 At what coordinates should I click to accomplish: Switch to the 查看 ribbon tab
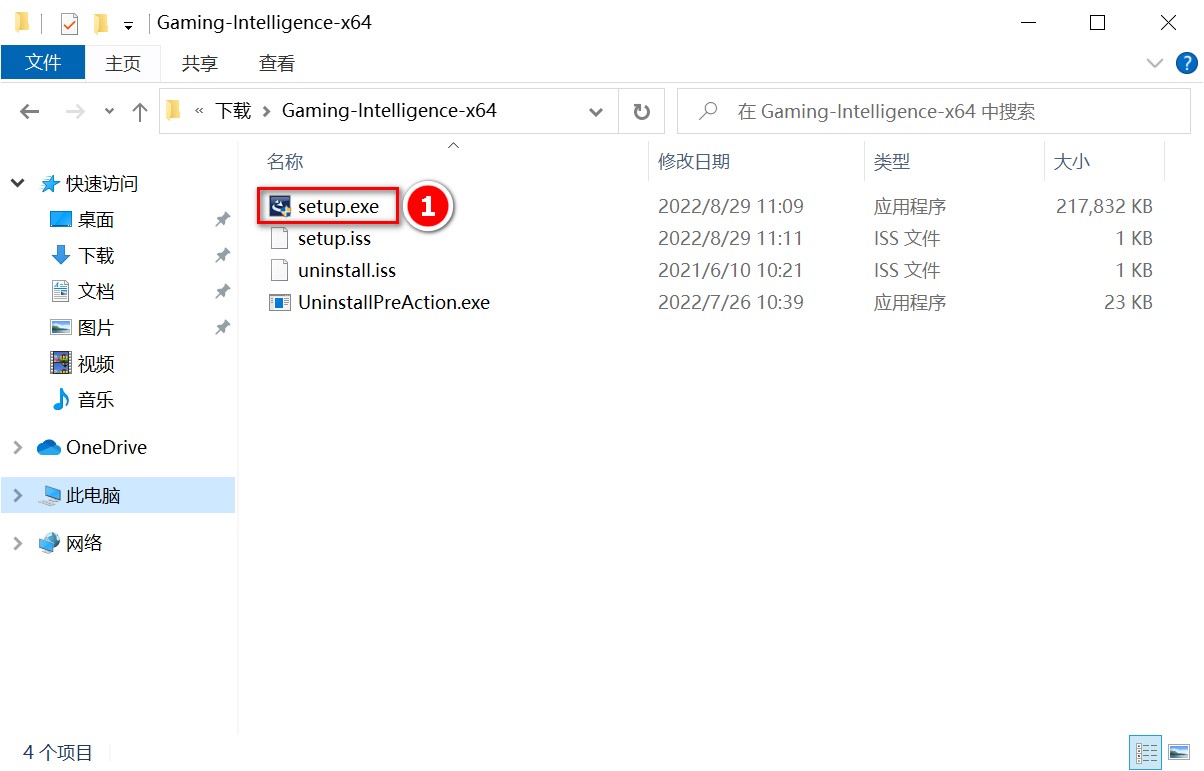pos(277,63)
